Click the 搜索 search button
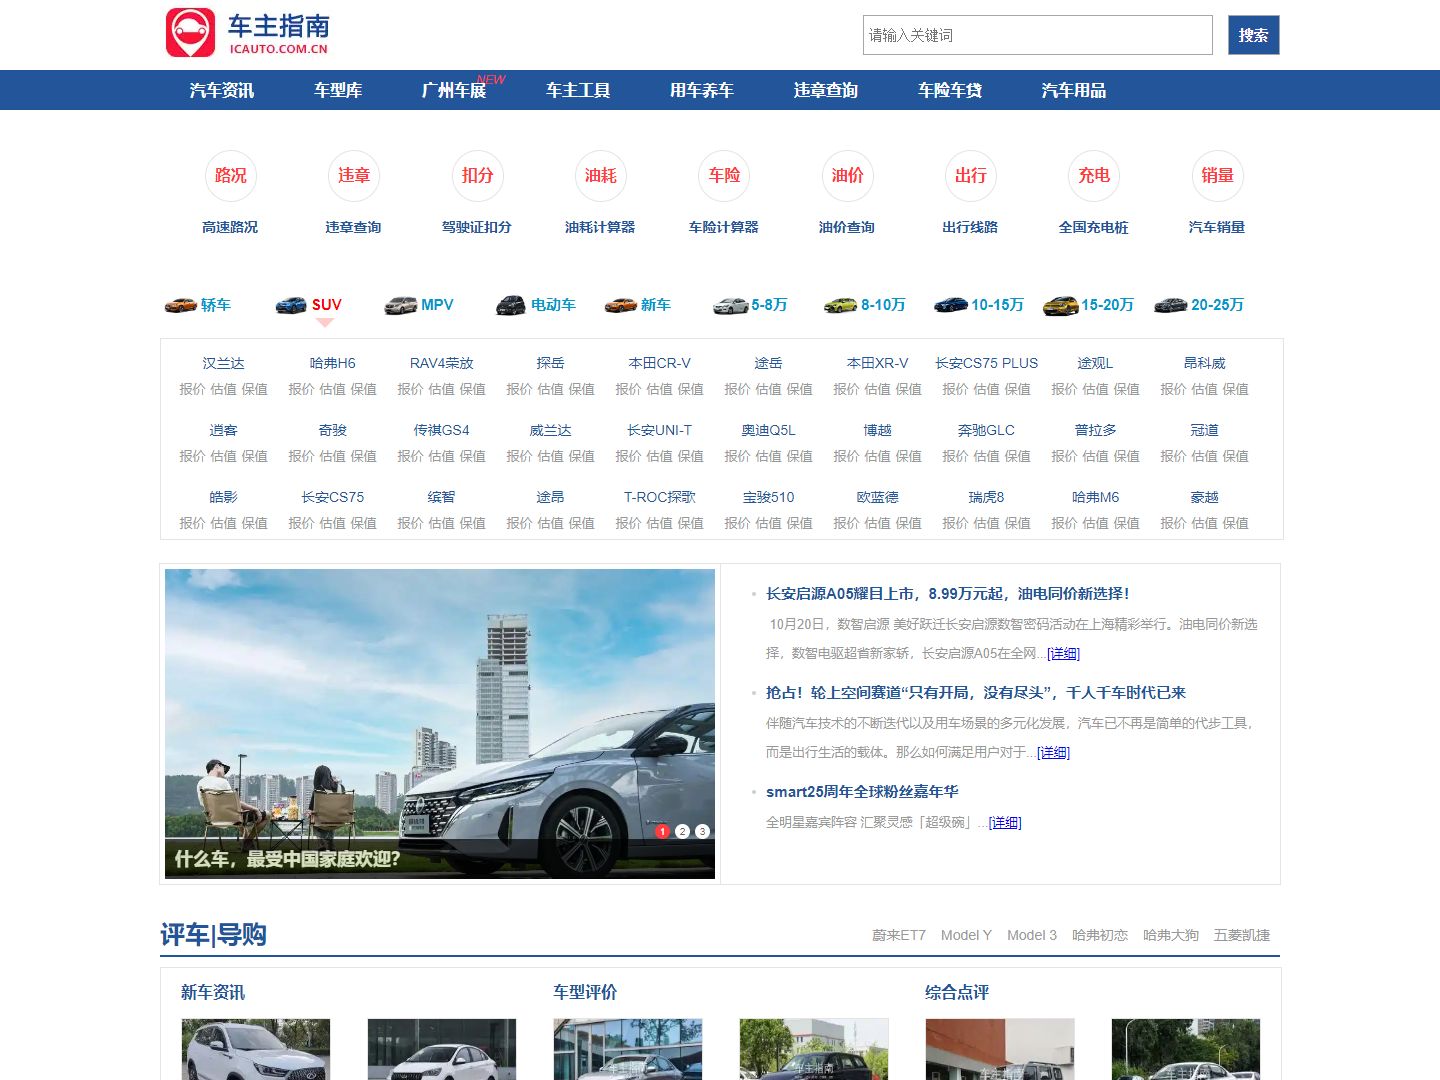The image size is (1440, 1080). click(1254, 35)
